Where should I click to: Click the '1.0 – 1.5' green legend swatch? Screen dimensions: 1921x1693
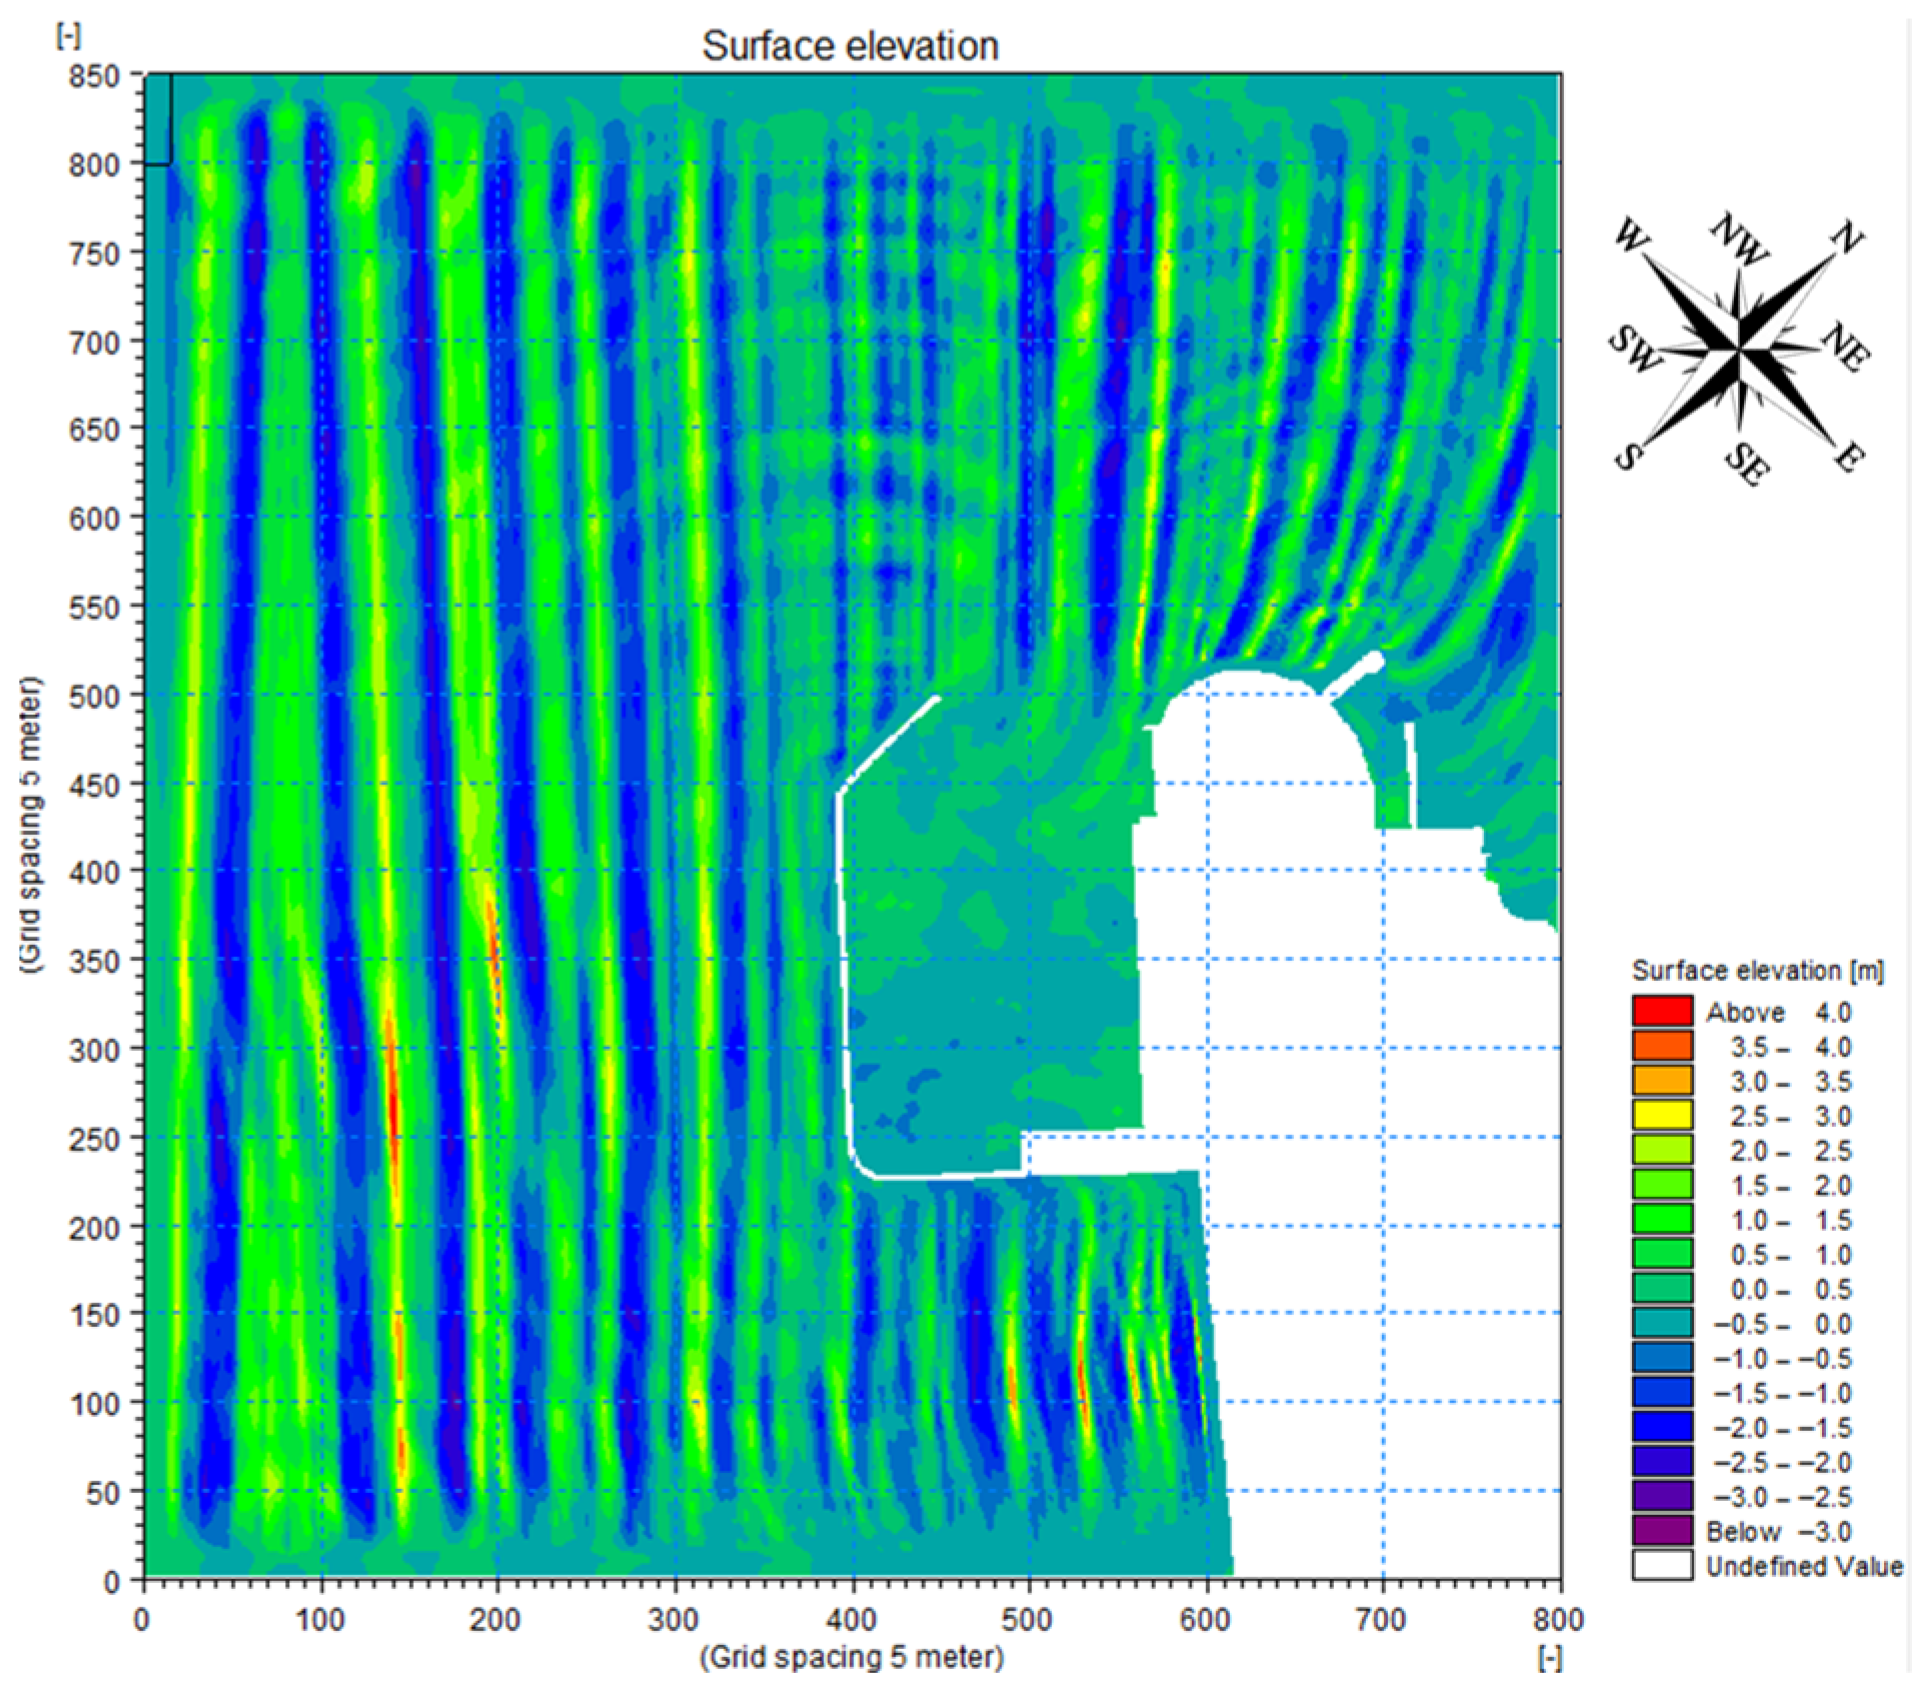[x=1662, y=1219]
